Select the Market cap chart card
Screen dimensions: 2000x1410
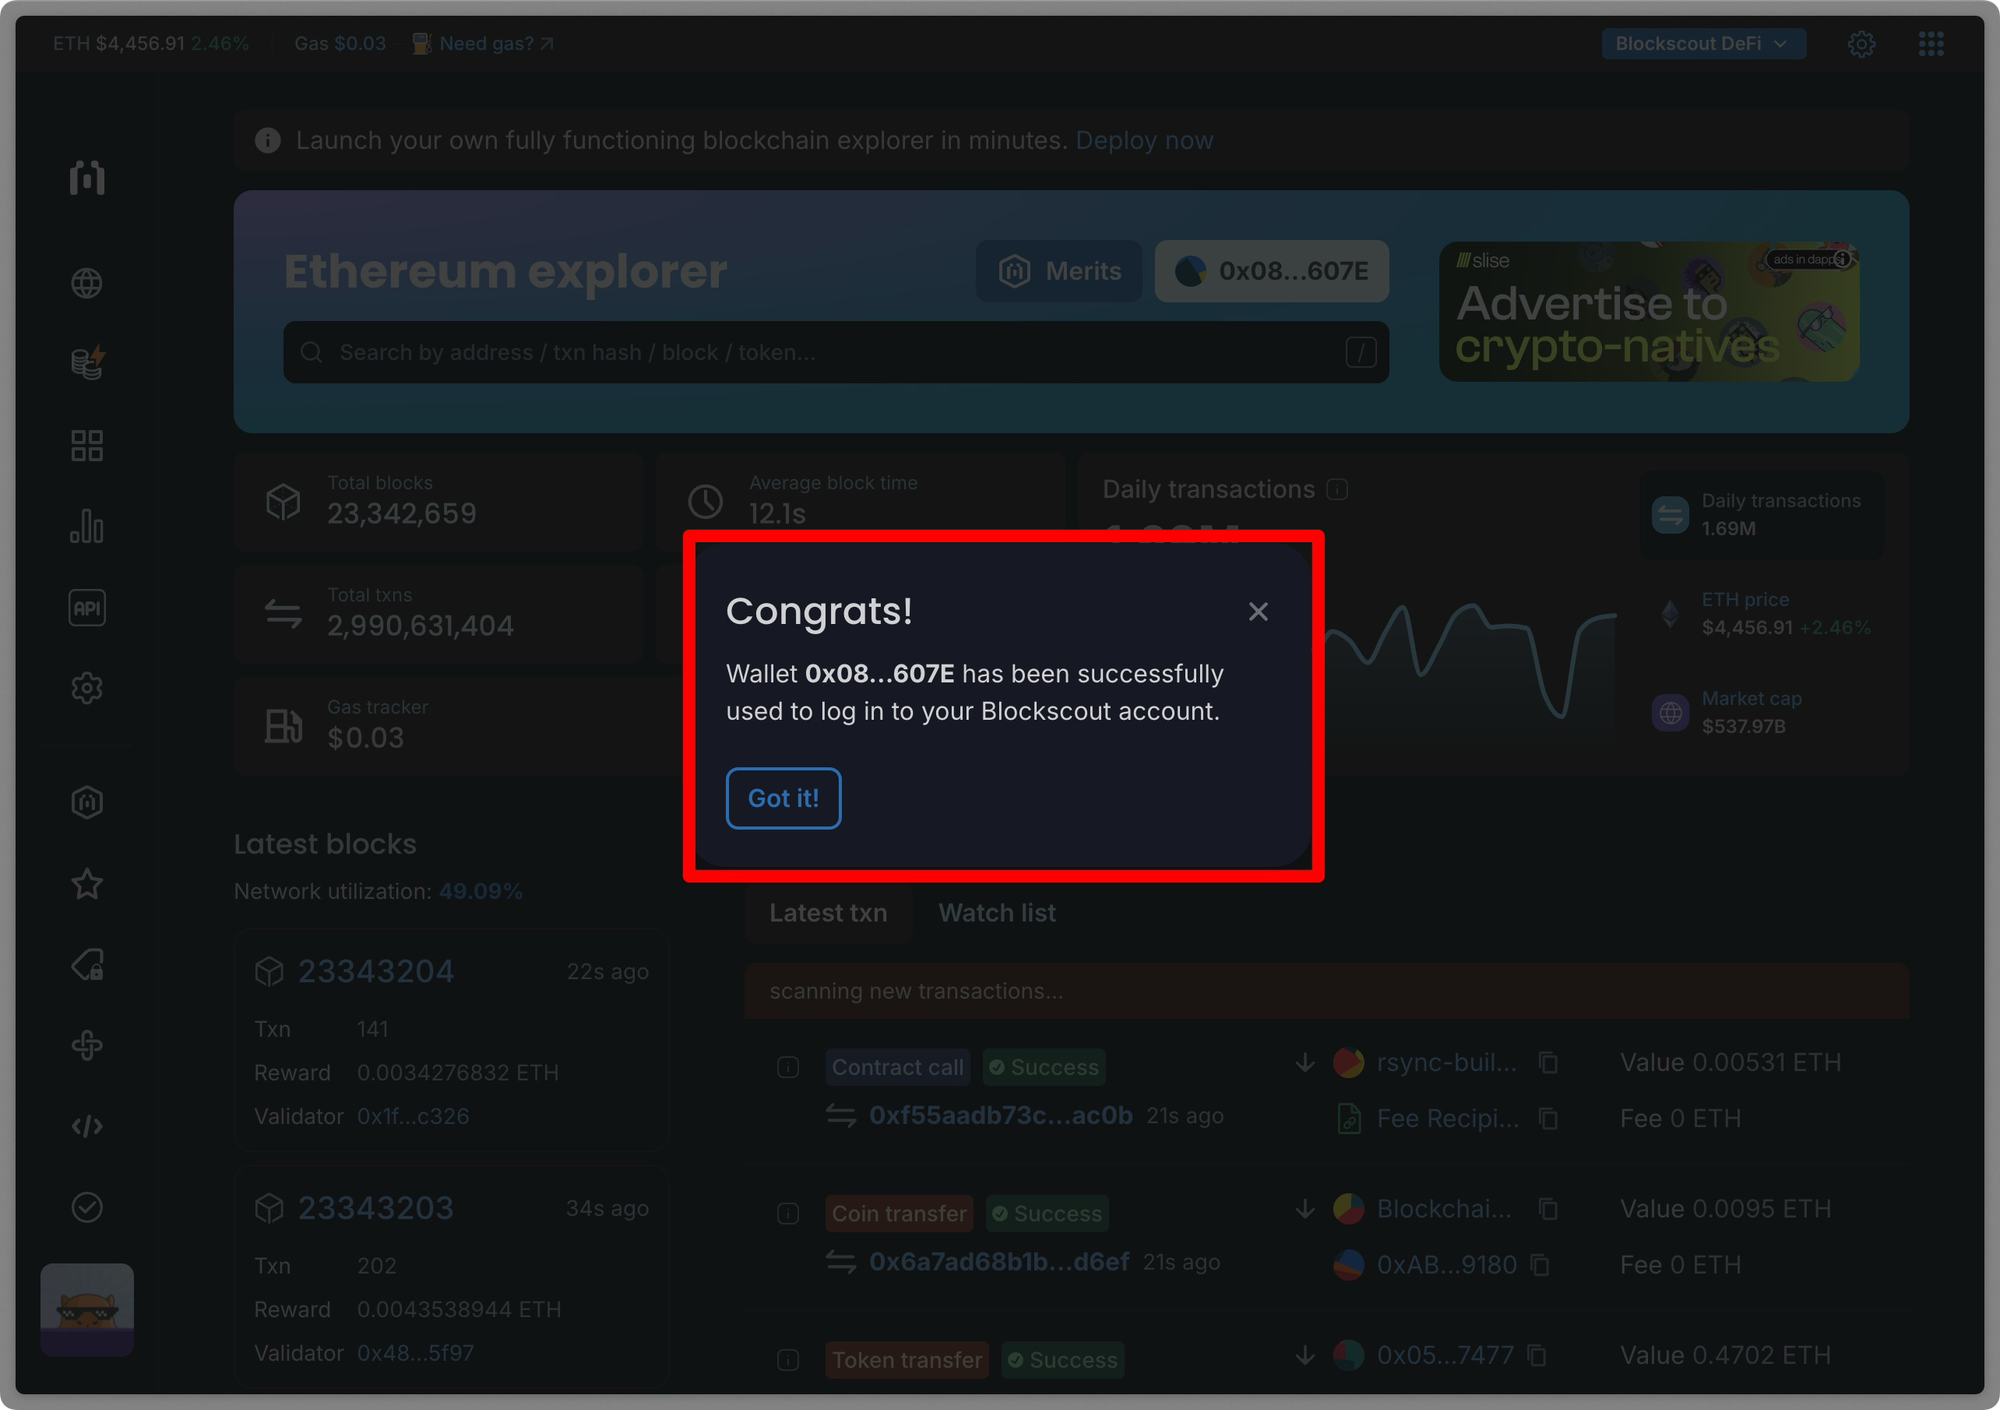[1762, 713]
